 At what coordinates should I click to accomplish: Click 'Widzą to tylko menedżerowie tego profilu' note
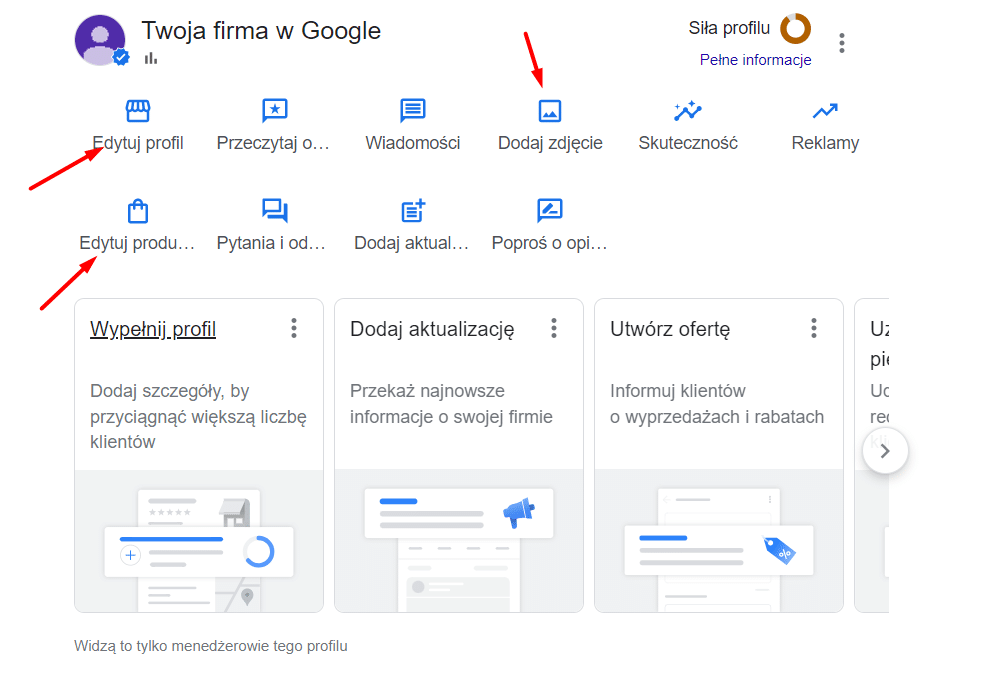point(211,646)
